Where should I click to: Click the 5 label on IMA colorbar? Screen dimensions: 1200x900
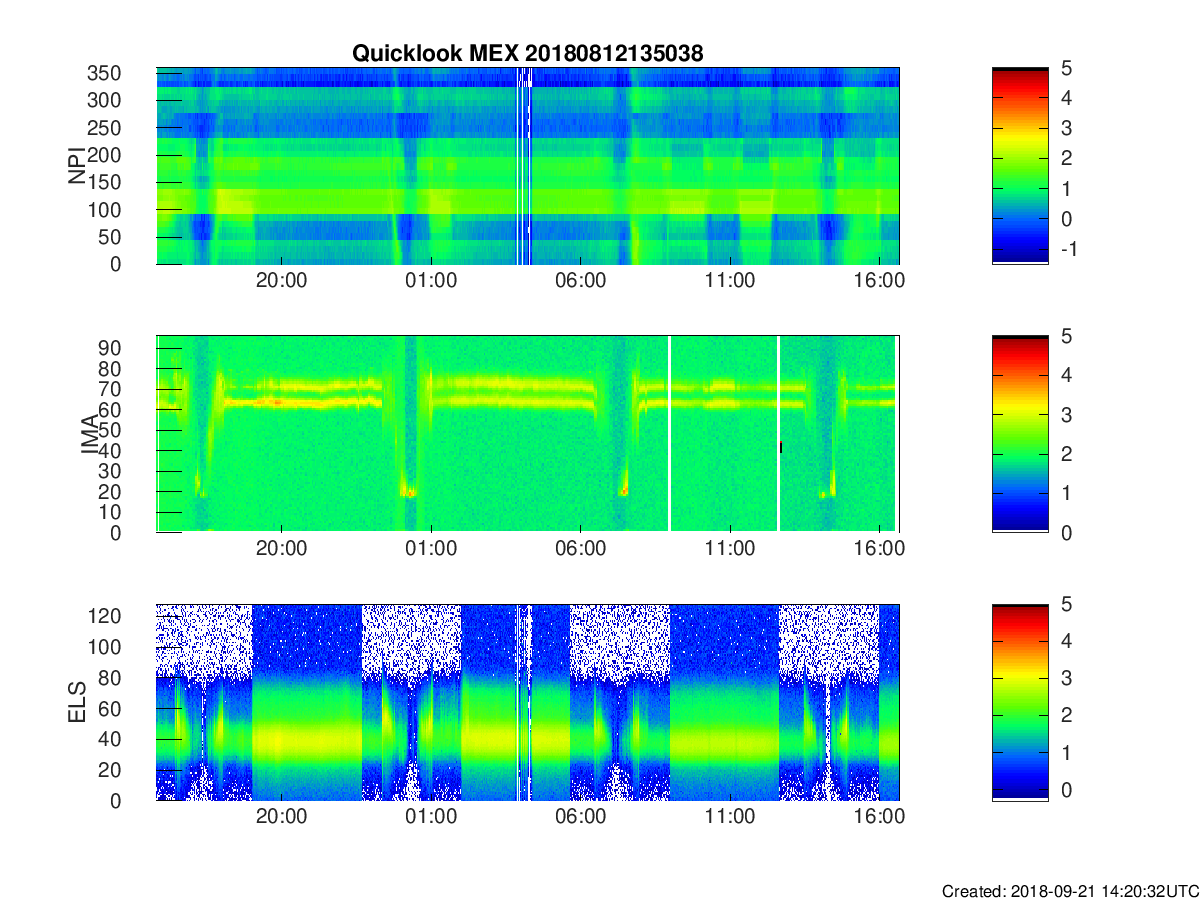(1066, 336)
